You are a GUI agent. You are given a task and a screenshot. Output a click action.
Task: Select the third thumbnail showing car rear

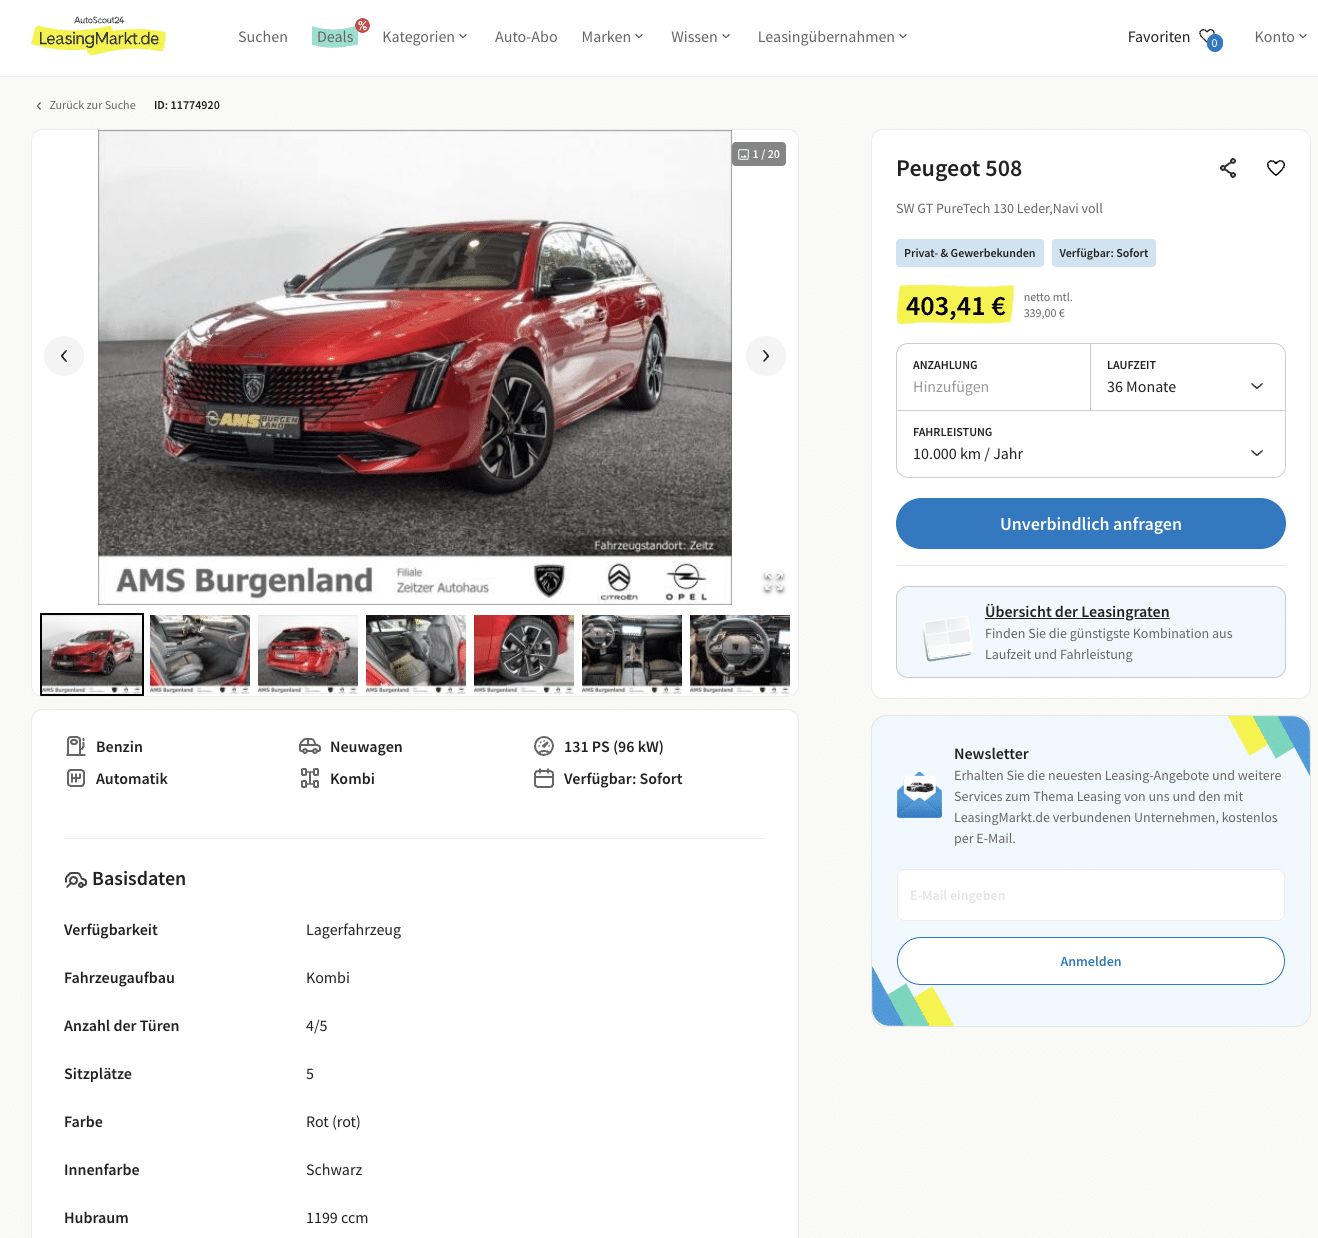click(308, 654)
